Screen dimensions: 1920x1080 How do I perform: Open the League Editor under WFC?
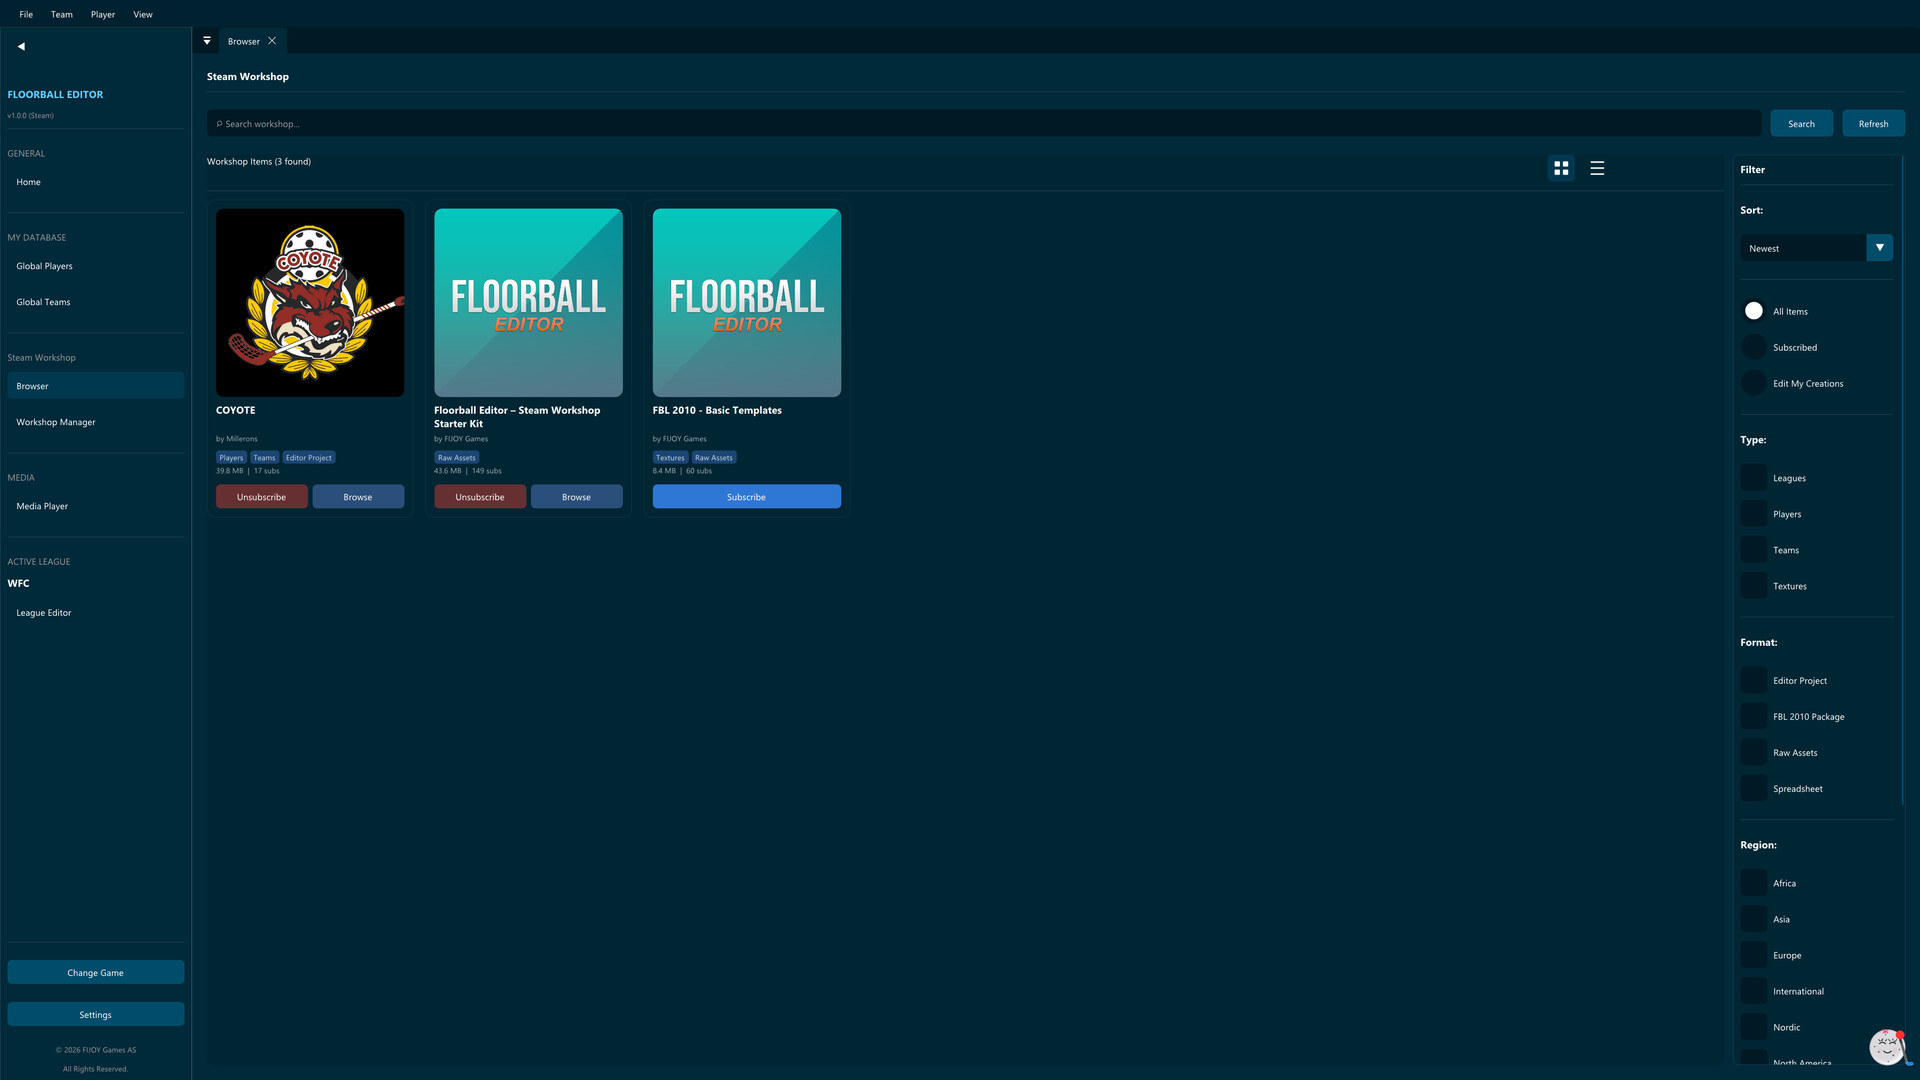point(43,612)
